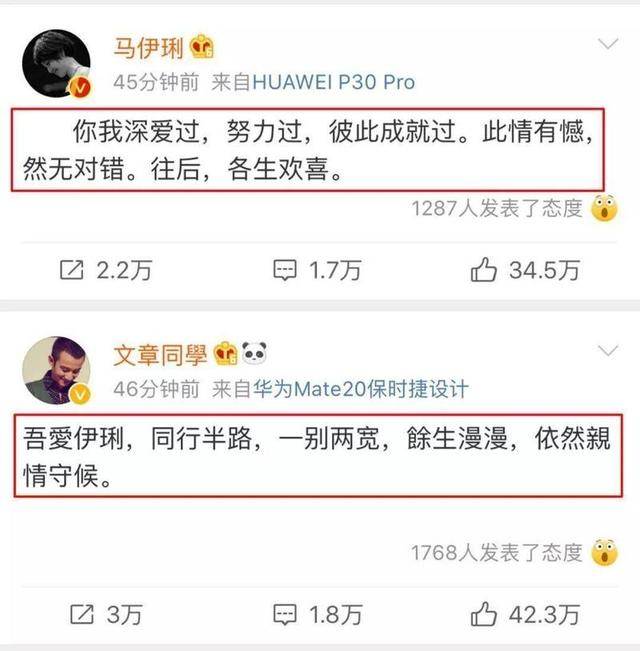The width and height of the screenshot is (640, 651).
Task: Click the crown member badge beside 马伊琍
Action: (x=202, y=46)
